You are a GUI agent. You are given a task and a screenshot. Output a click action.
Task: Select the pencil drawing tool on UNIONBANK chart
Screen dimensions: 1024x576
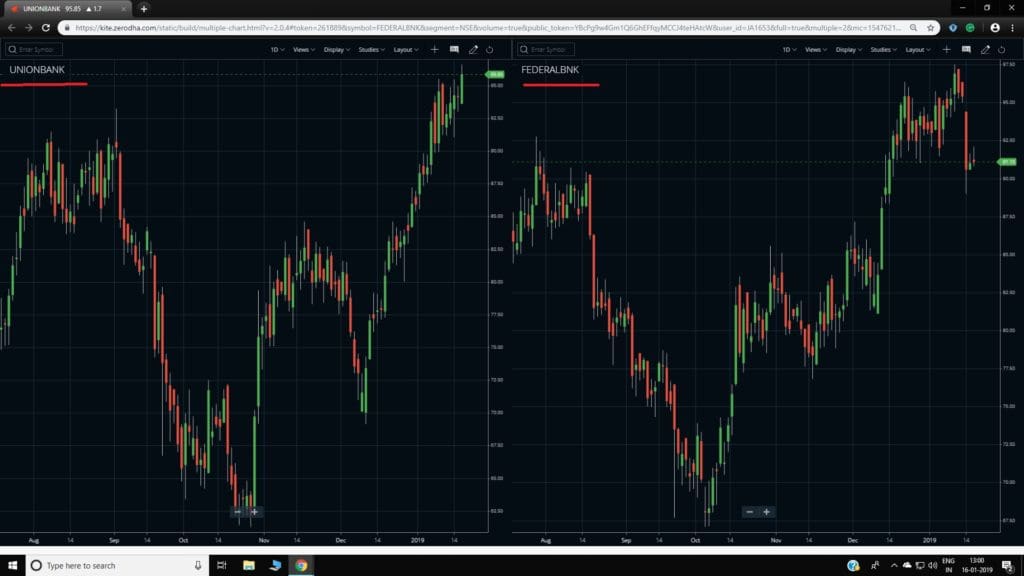coord(472,48)
